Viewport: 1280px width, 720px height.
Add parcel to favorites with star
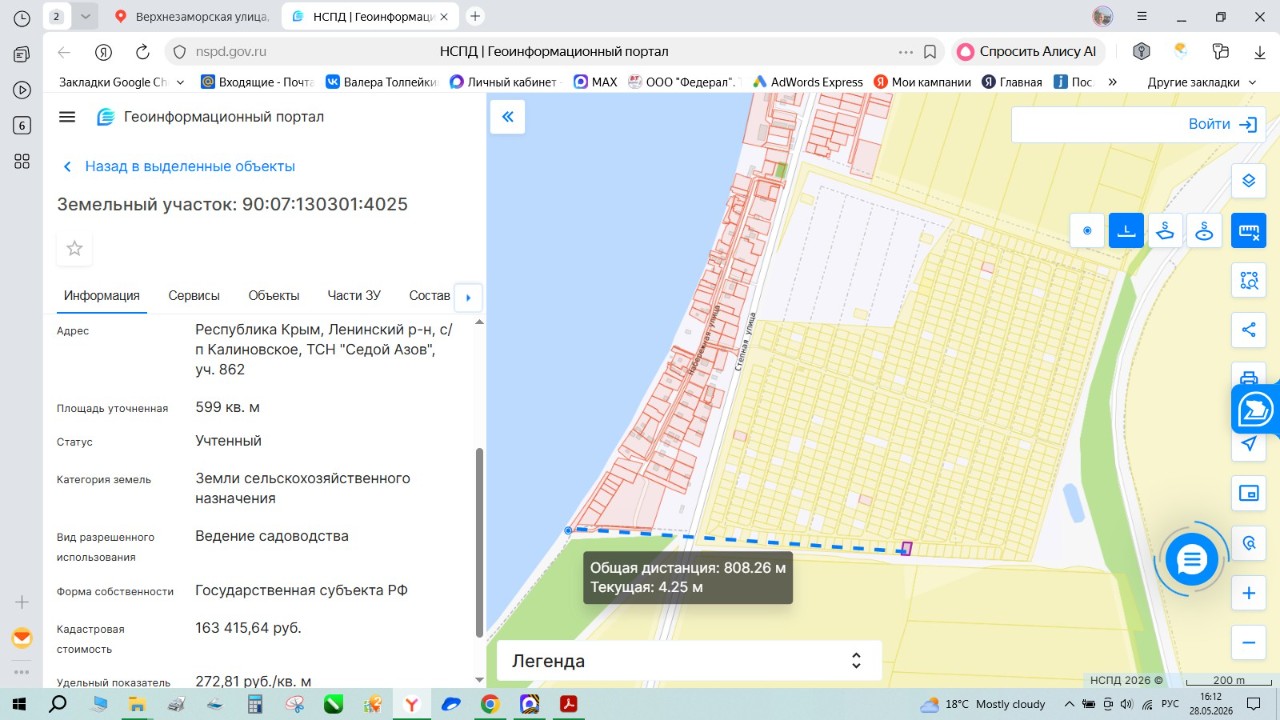[74, 248]
